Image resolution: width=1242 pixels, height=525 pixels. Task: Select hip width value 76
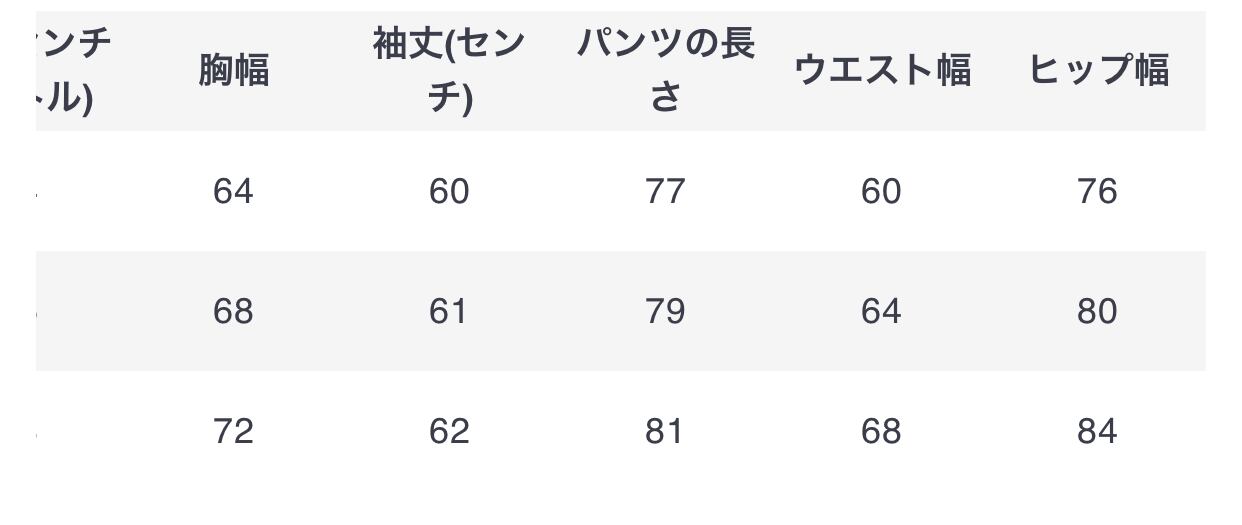coord(1097,191)
